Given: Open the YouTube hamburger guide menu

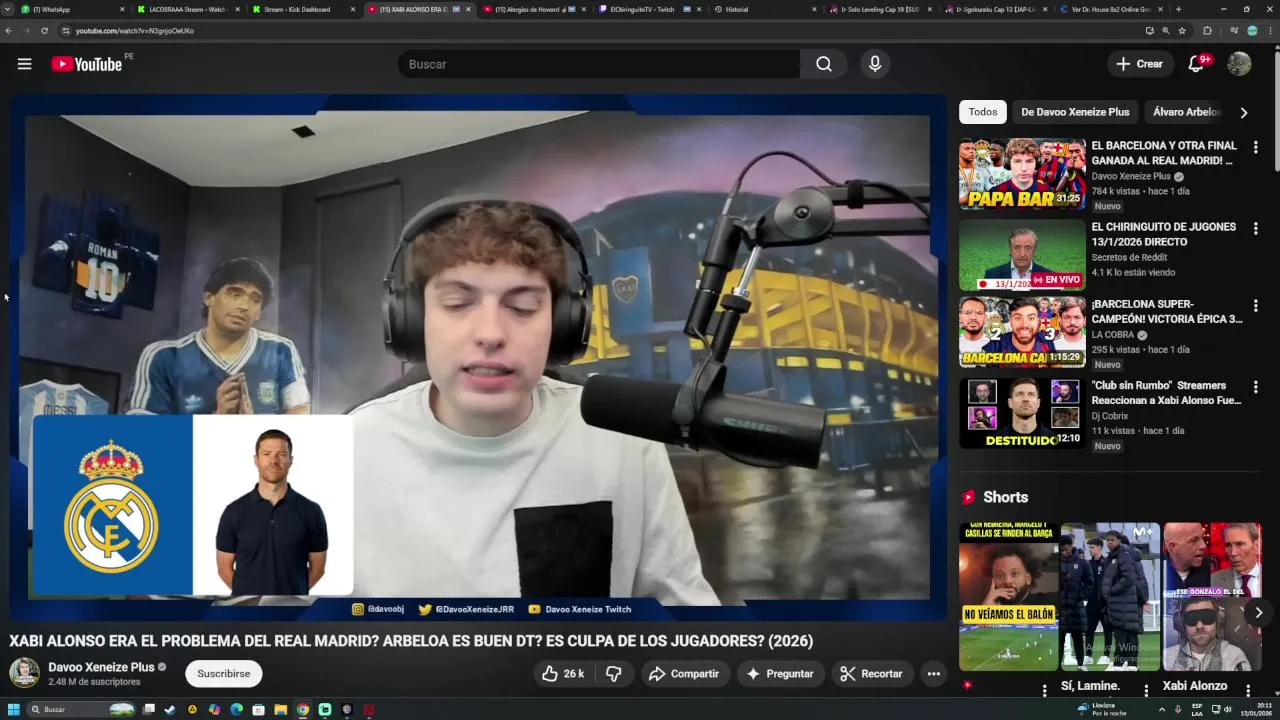Looking at the screenshot, I should tap(24, 64).
